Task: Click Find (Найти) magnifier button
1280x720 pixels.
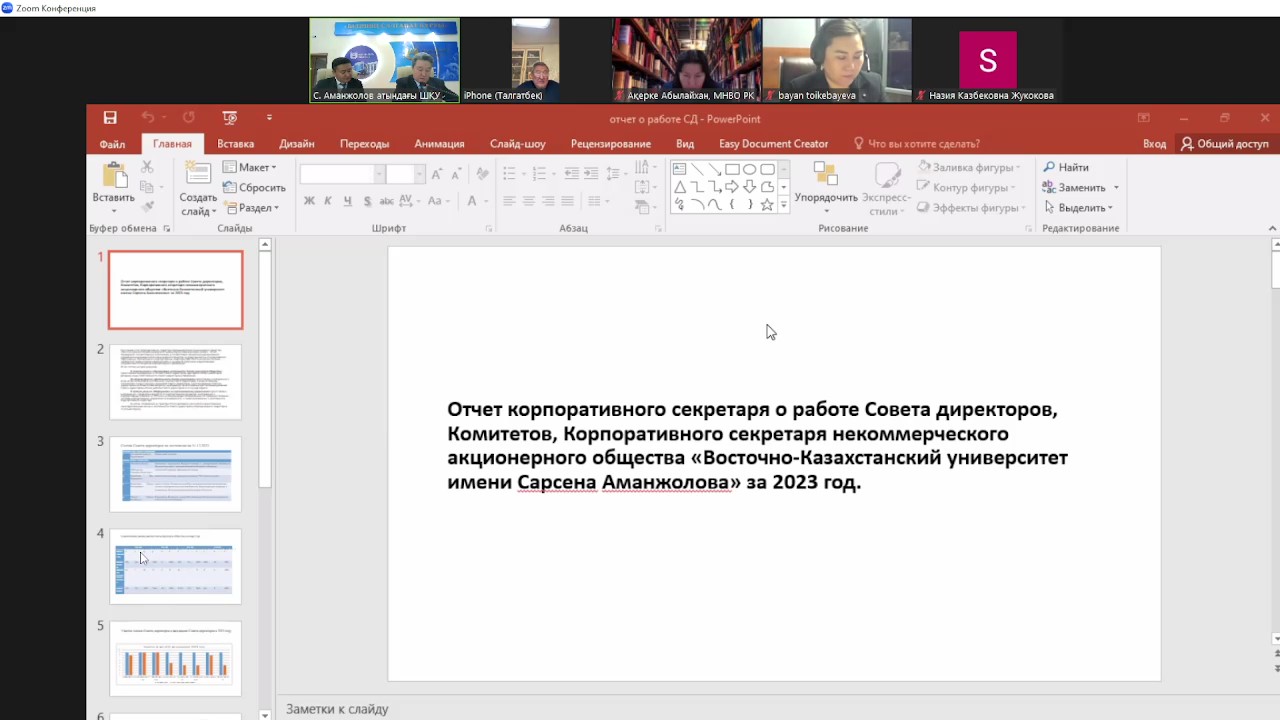Action: tap(1066, 167)
